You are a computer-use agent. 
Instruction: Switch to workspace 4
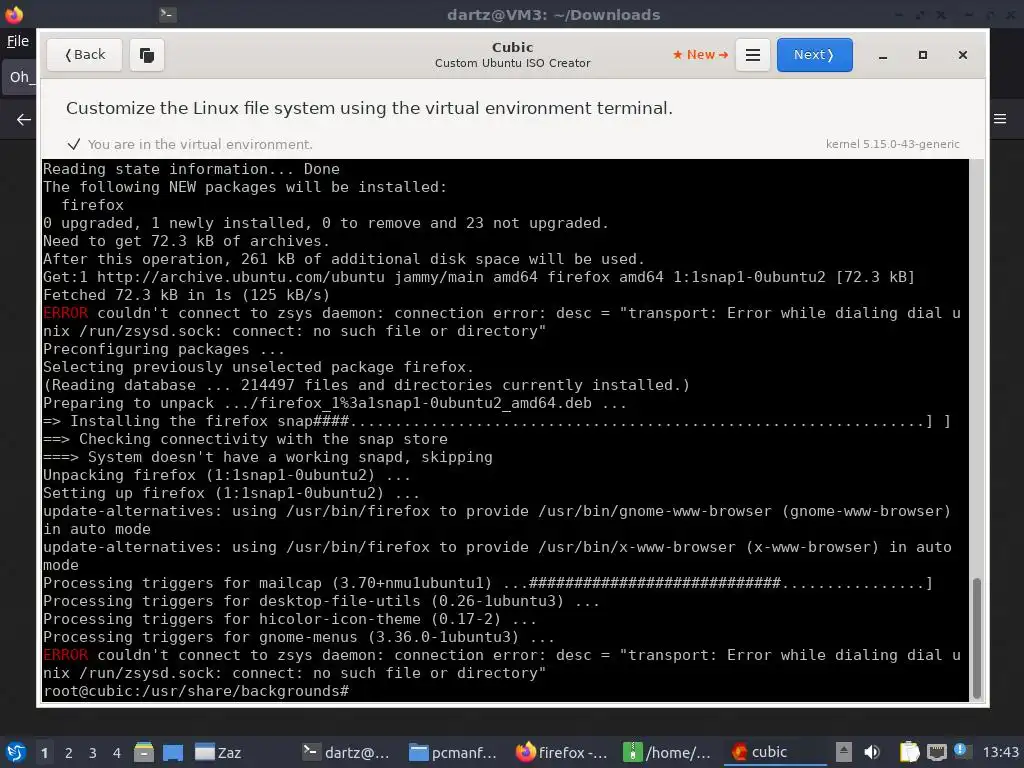[116, 753]
